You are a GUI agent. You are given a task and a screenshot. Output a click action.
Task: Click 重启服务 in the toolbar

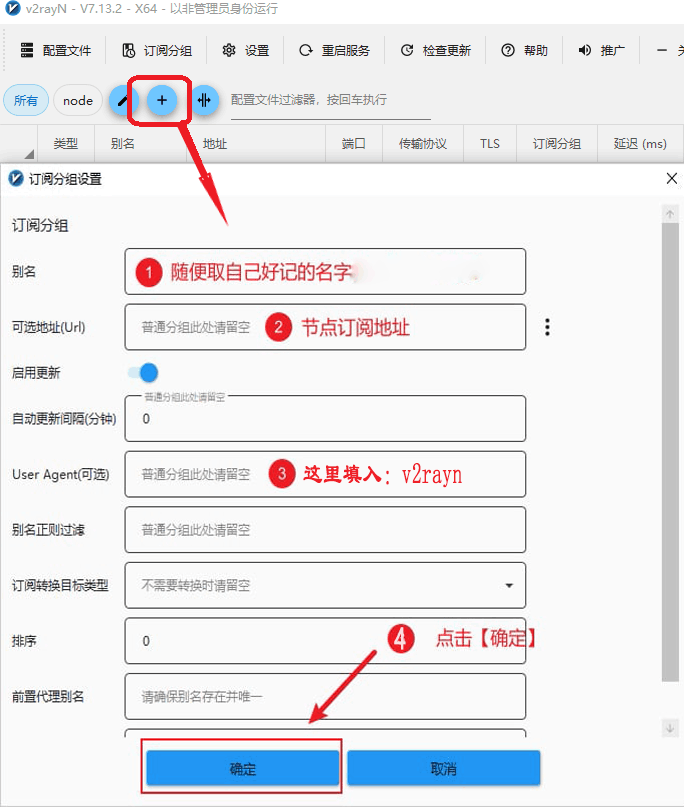334,50
